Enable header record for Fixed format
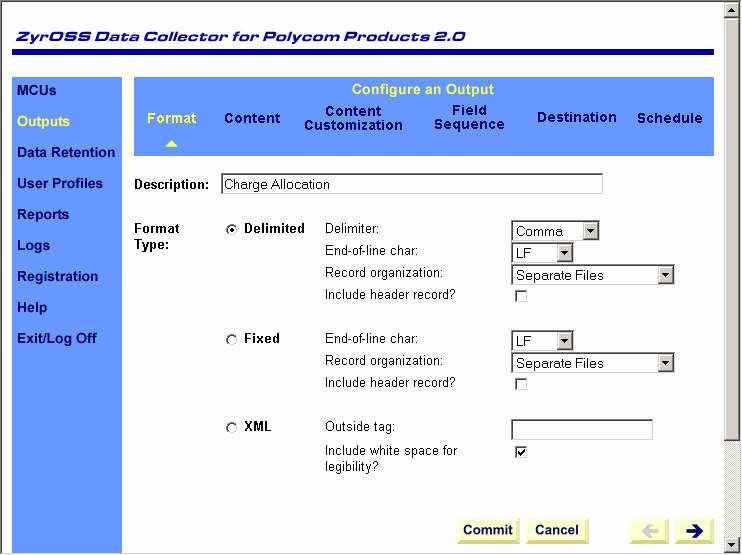The image size is (742, 555). tap(521, 384)
